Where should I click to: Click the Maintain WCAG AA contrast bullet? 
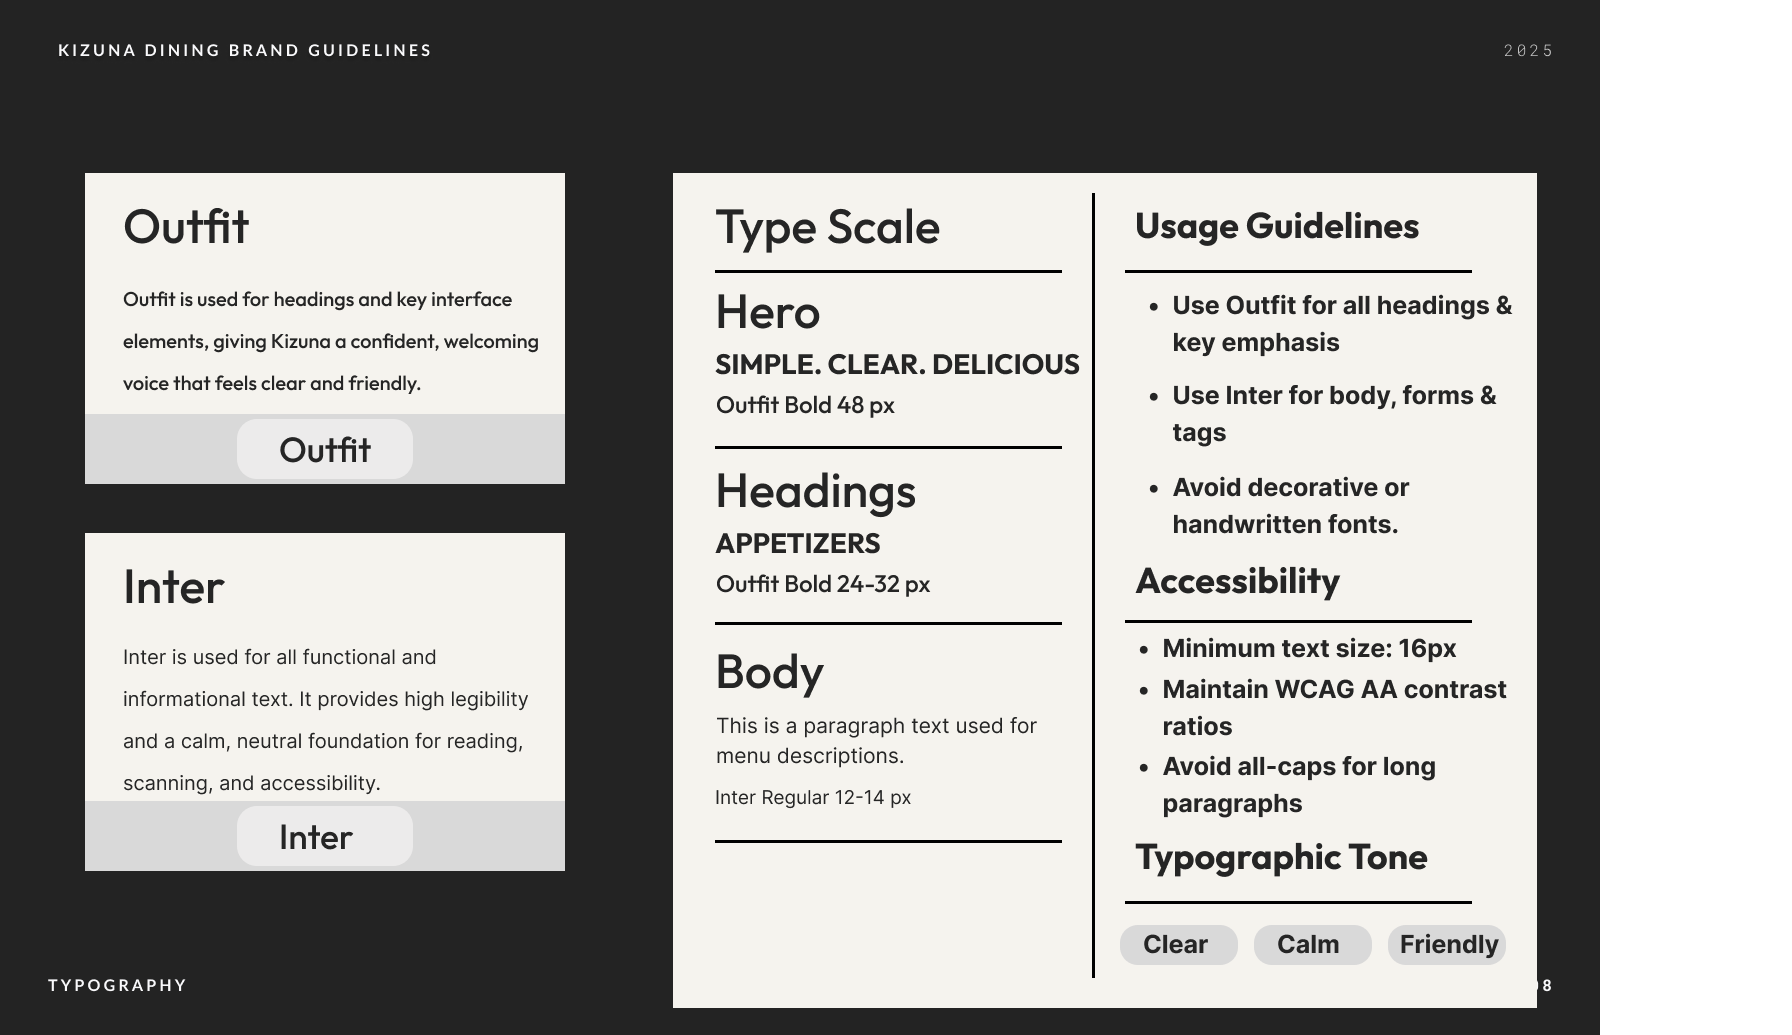[1333, 707]
